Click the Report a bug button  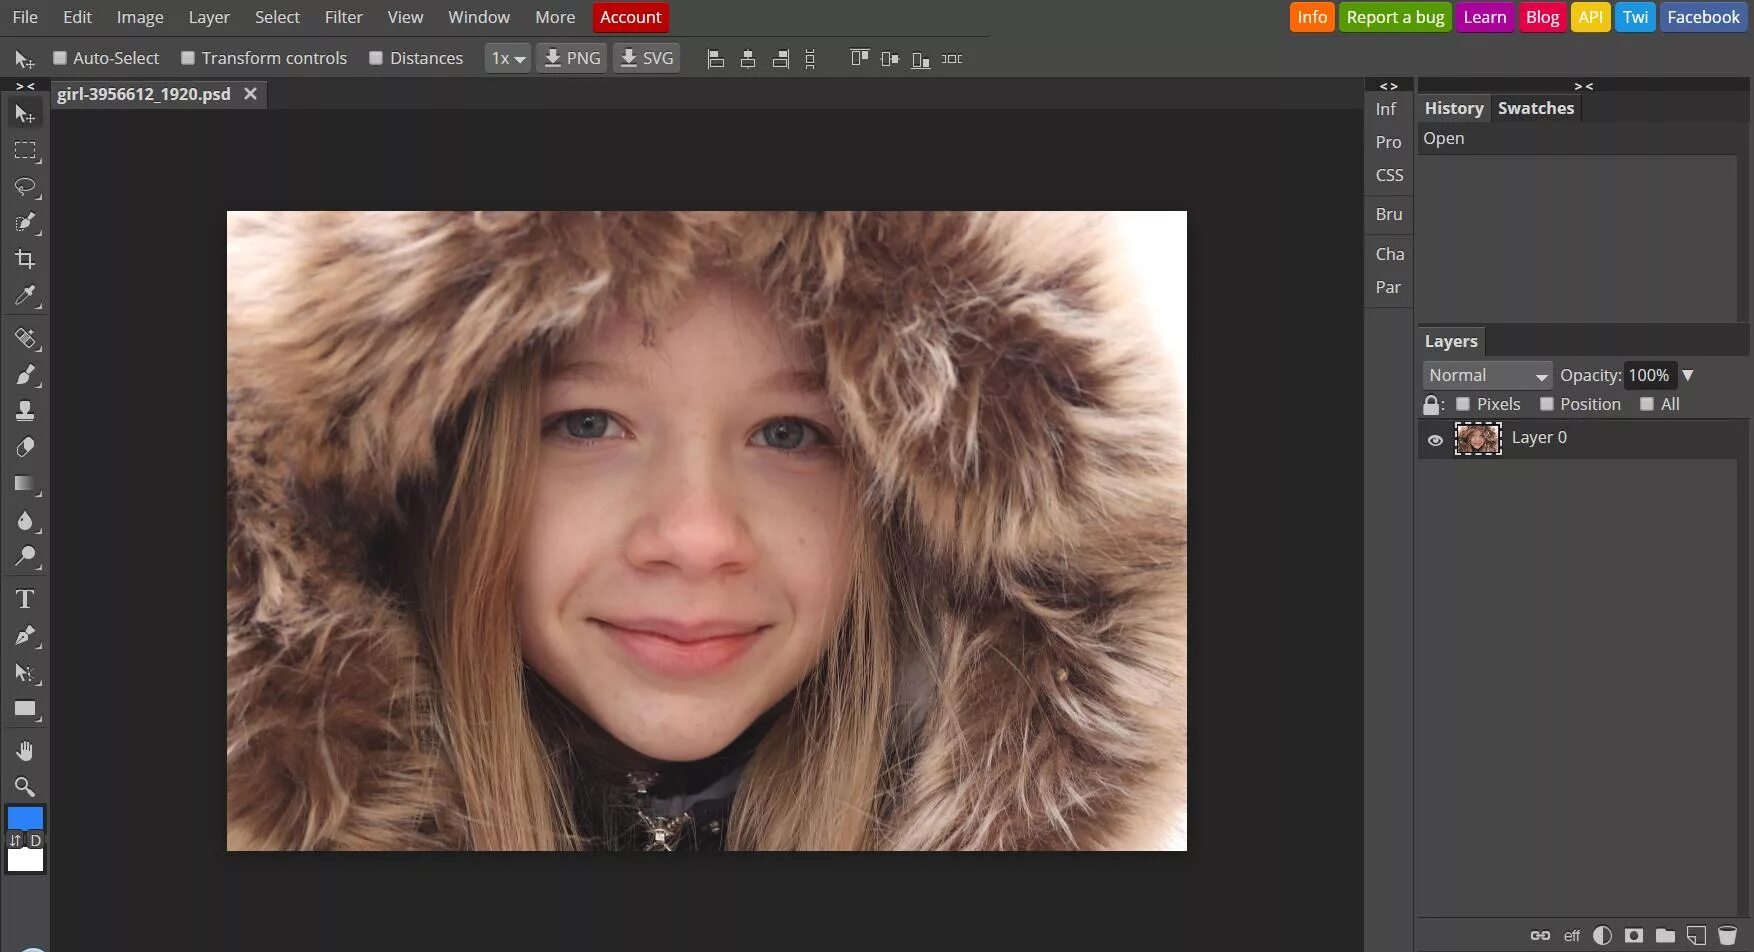click(x=1395, y=17)
